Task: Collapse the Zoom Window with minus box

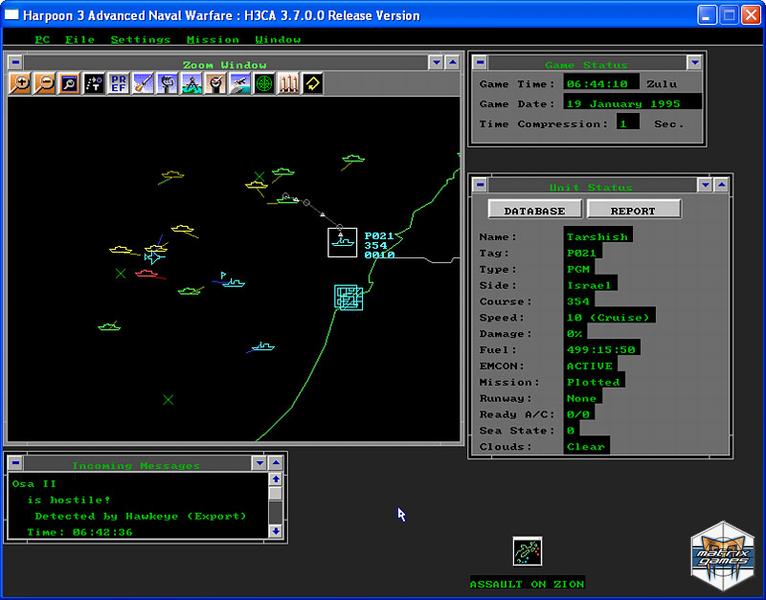Action: click(14, 62)
